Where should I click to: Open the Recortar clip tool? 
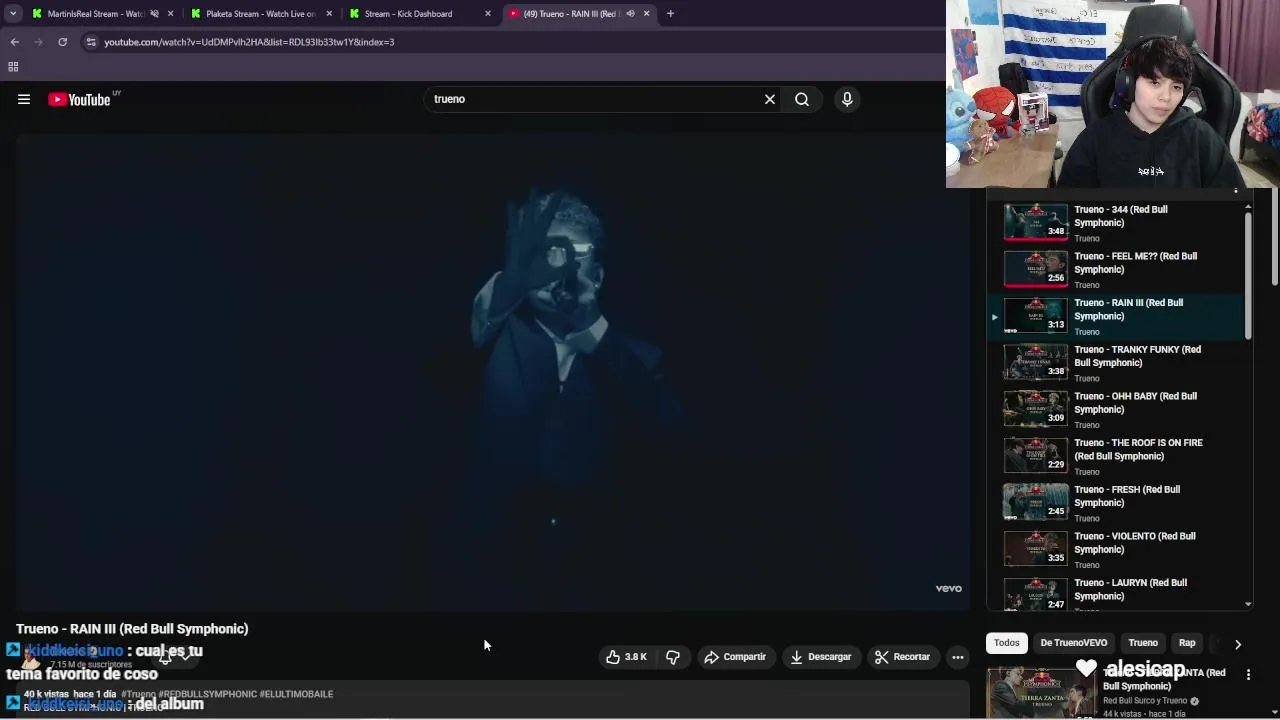(x=902, y=657)
